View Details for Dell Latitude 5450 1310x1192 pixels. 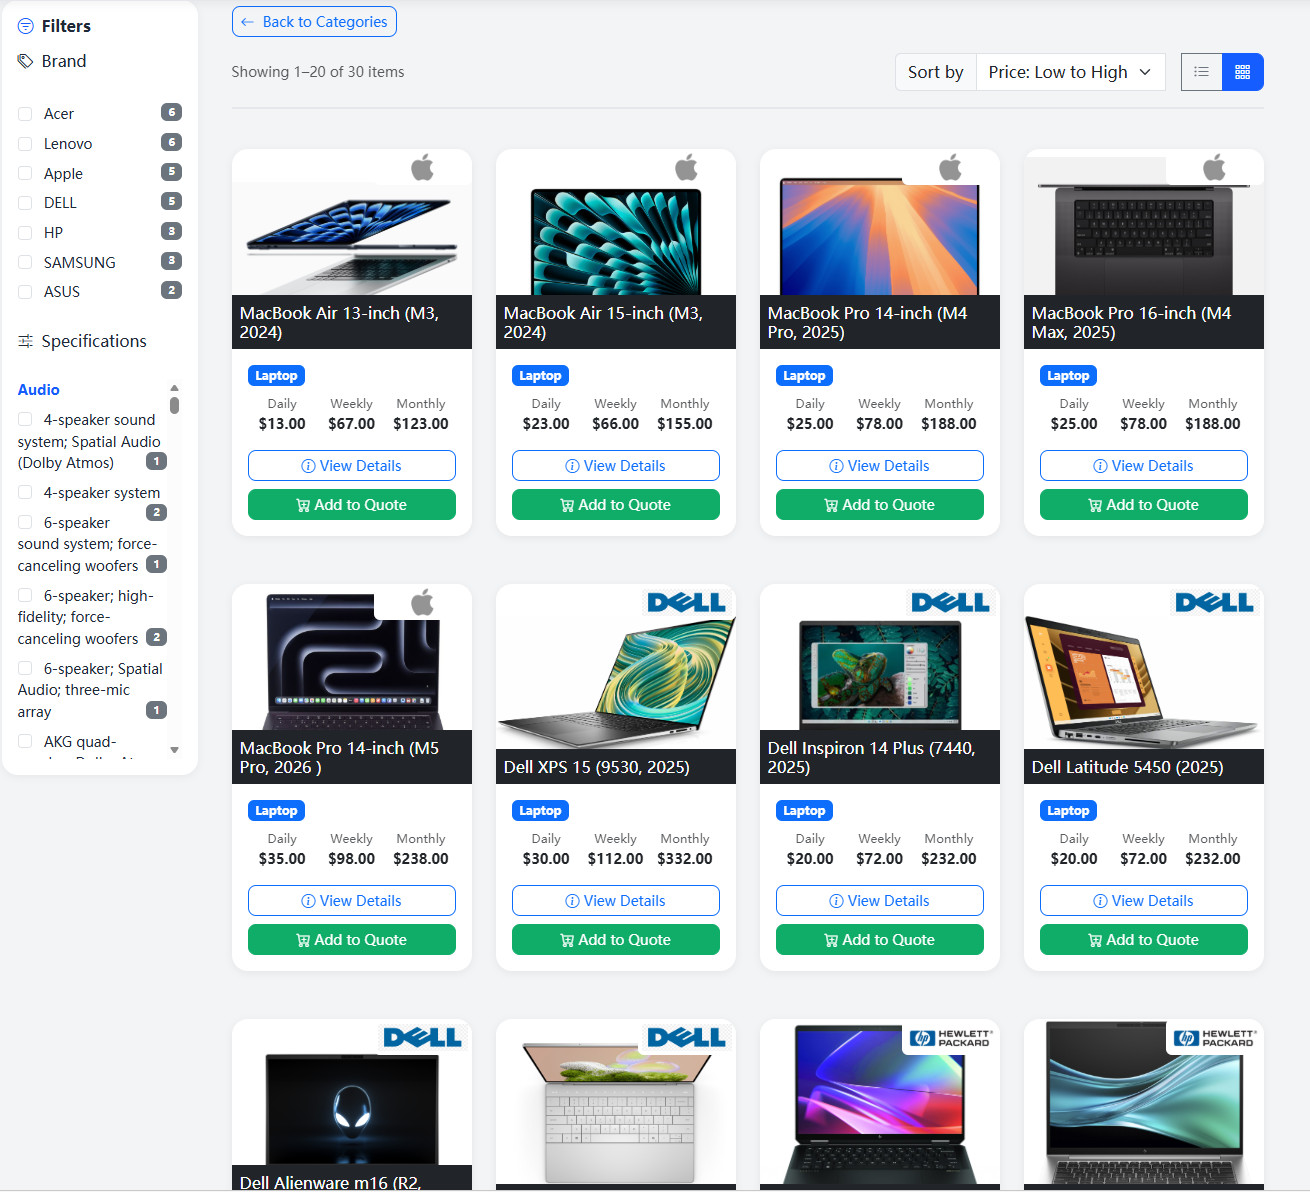click(x=1144, y=901)
